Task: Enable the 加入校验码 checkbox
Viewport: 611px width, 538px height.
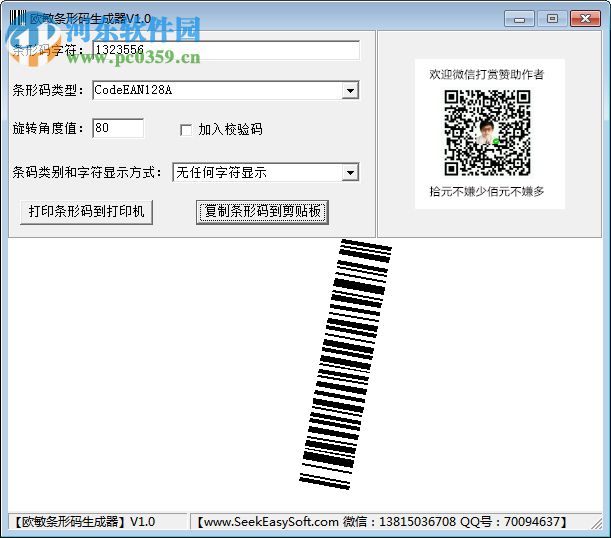Action: point(186,130)
